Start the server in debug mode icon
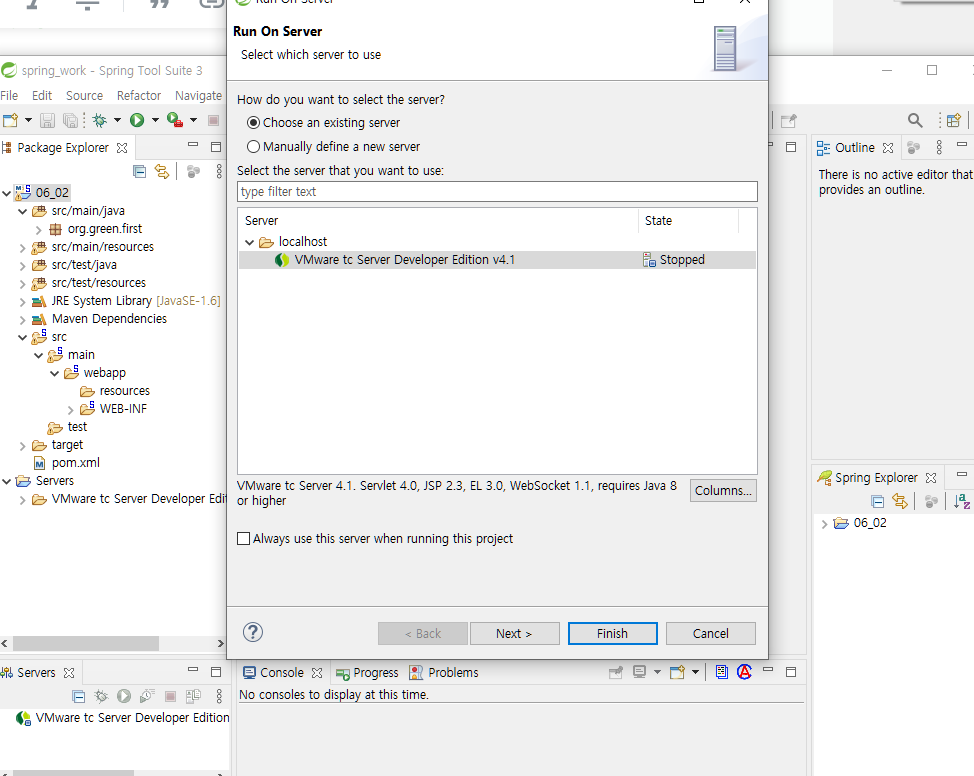The height and width of the screenshot is (776, 974). [101, 696]
